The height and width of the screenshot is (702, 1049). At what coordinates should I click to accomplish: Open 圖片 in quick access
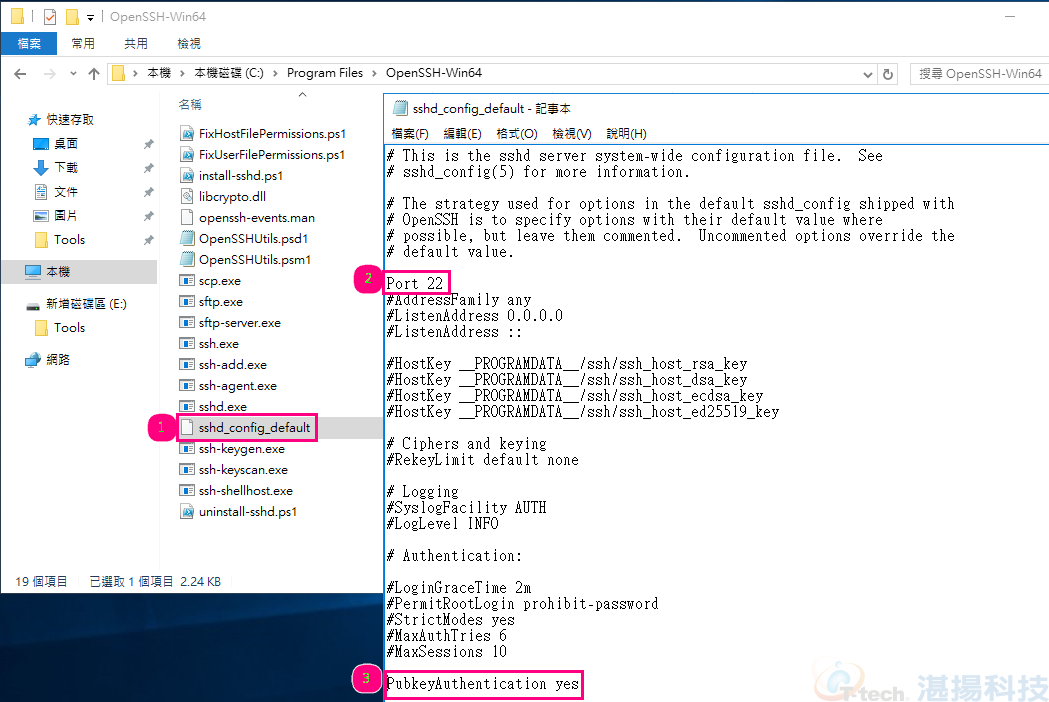[66, 216]
